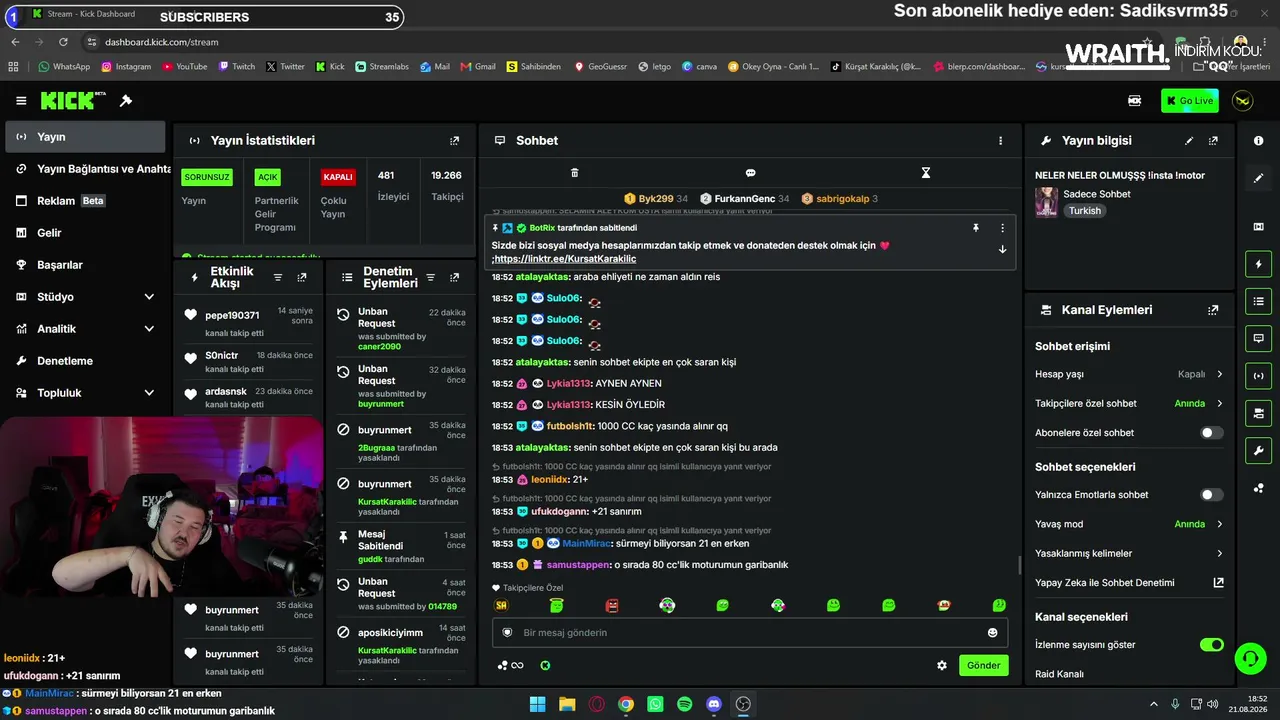Viewport: 1280px width, 720px height.
Task: Open the emoji picker in message box
Action: click(x=992, y=633)
